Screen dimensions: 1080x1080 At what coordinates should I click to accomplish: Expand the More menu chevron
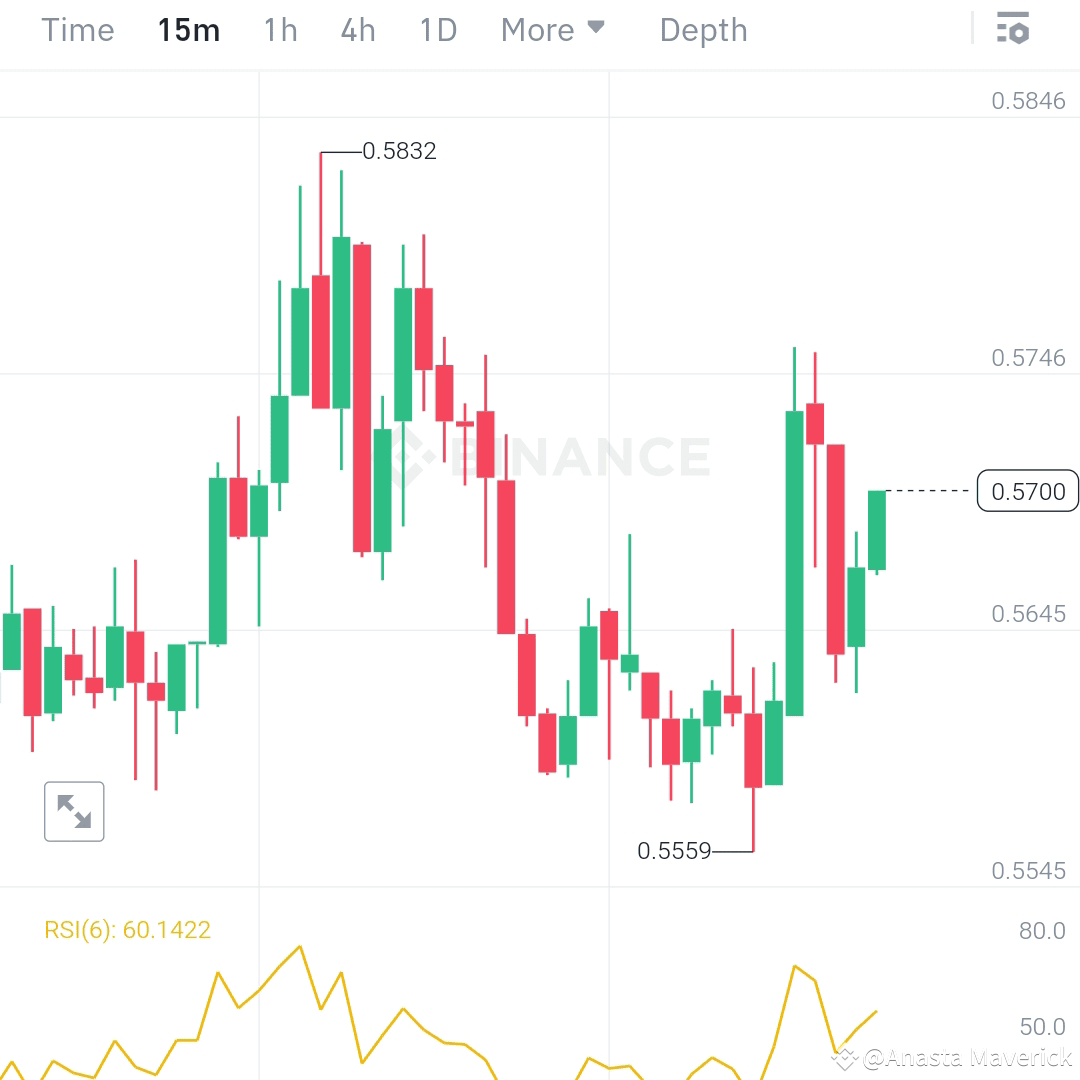597,30
